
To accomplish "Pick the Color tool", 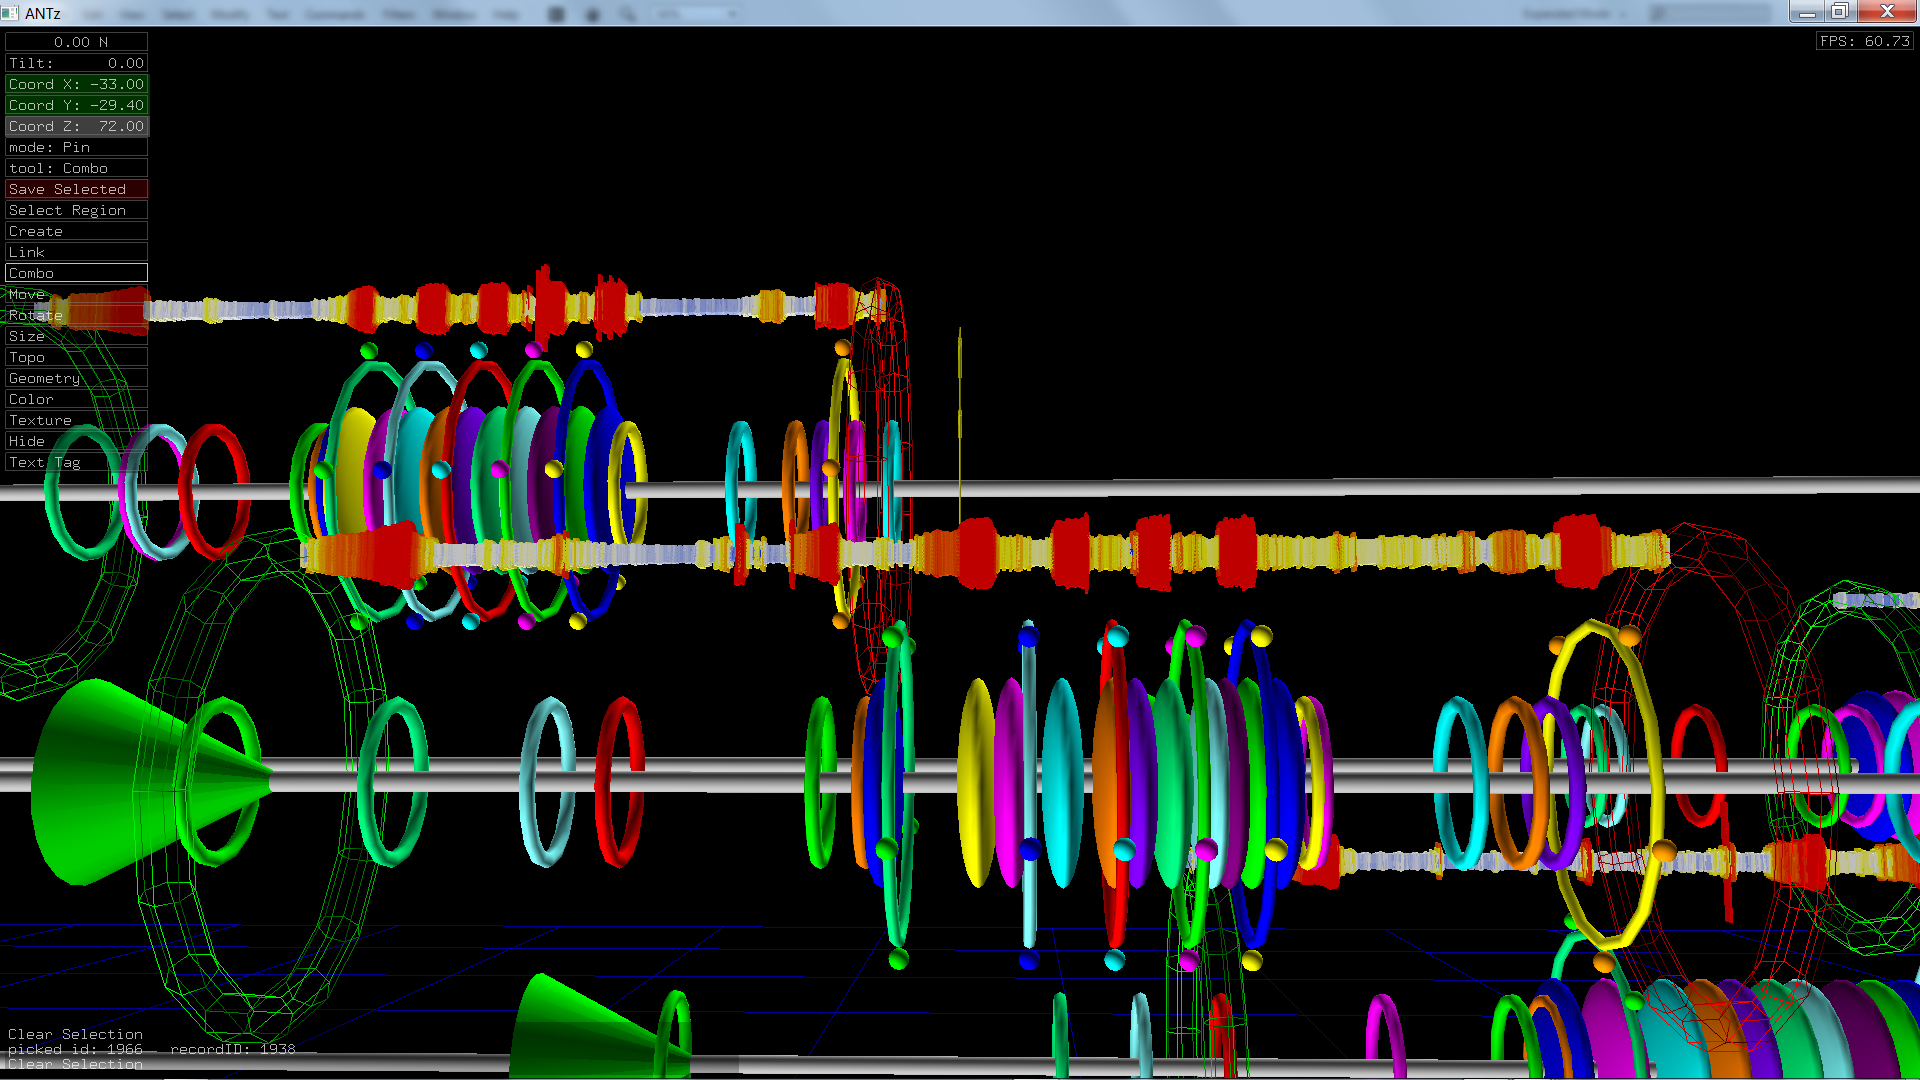I will (x=76, y=399).
